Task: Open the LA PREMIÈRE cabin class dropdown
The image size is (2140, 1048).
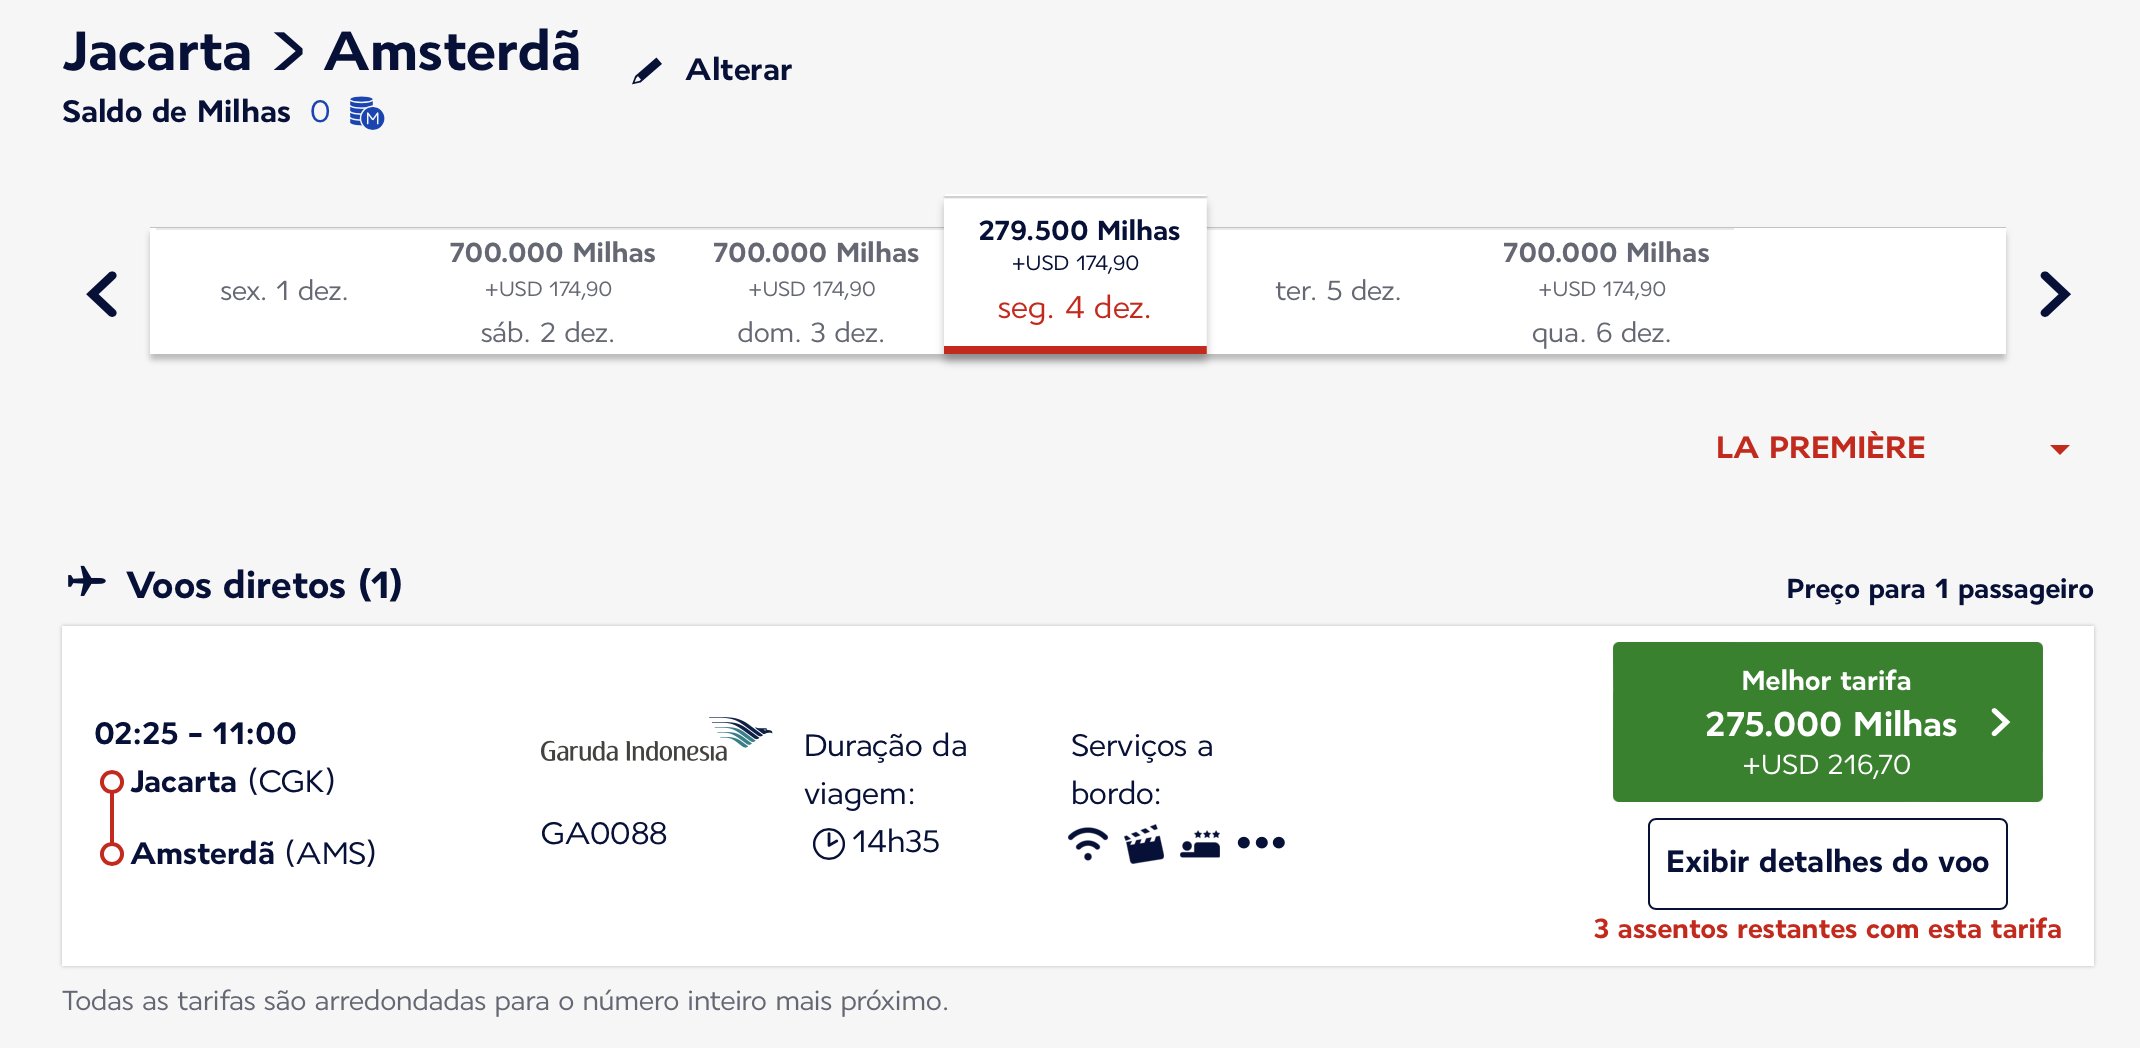Action: click(x=1892, y=447)
